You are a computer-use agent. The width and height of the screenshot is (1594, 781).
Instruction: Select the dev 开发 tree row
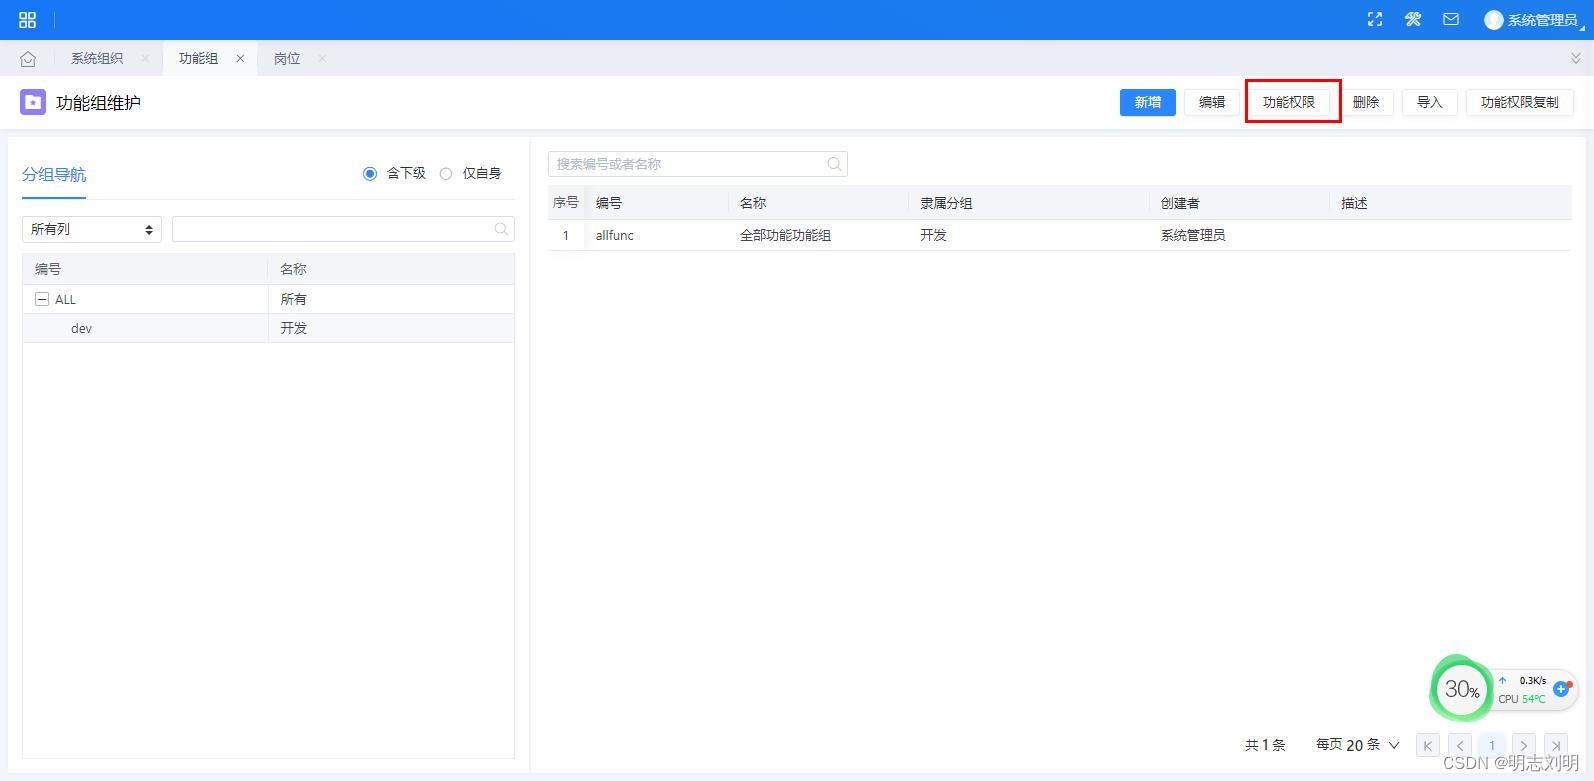pos(268,328)
